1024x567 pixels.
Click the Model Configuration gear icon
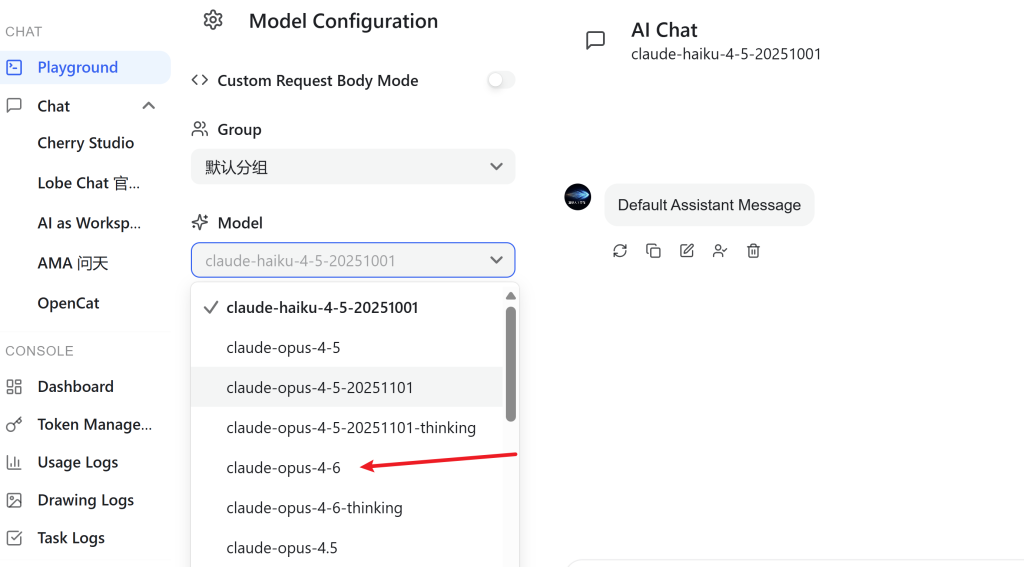tap(213, 20)
